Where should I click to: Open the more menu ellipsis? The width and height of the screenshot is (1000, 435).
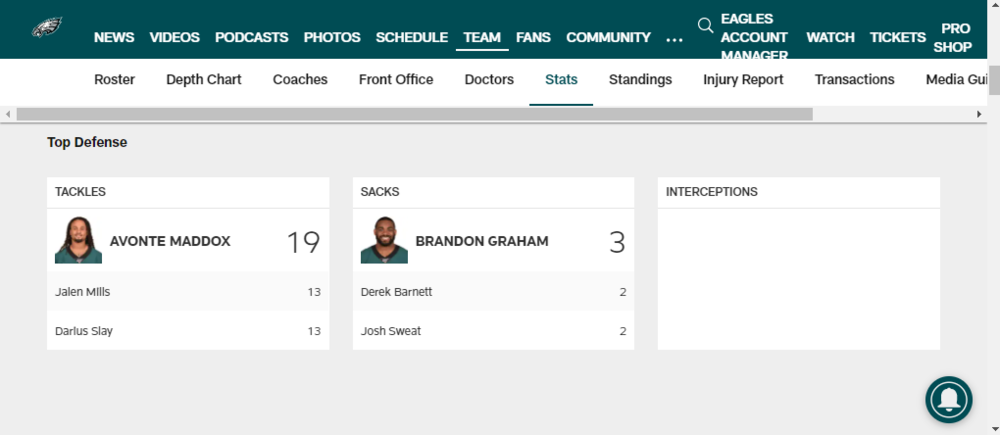tap(674, 38)
